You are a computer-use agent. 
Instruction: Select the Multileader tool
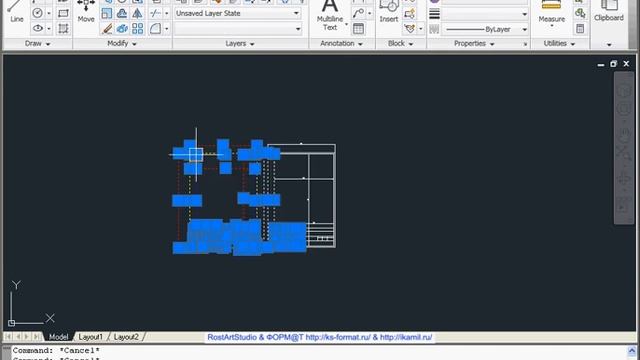(x=358, y=13)
